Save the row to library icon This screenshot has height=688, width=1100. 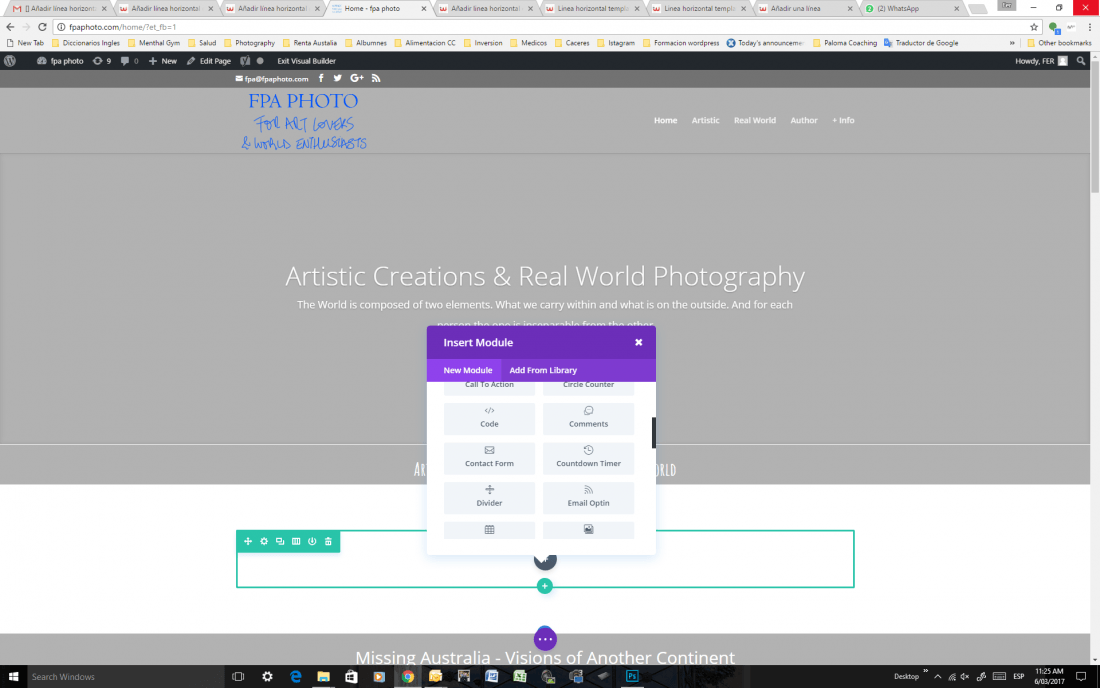pos(312,541)
